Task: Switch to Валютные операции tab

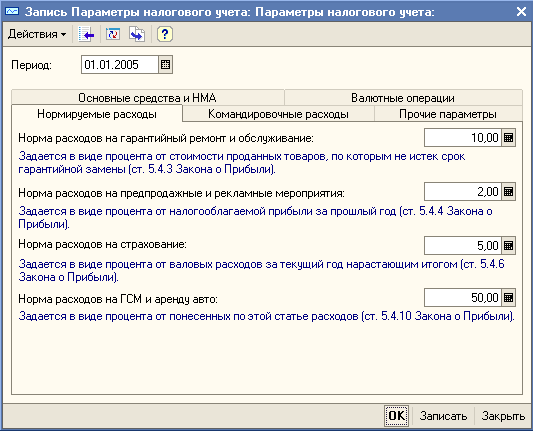Action: [403, 98]
